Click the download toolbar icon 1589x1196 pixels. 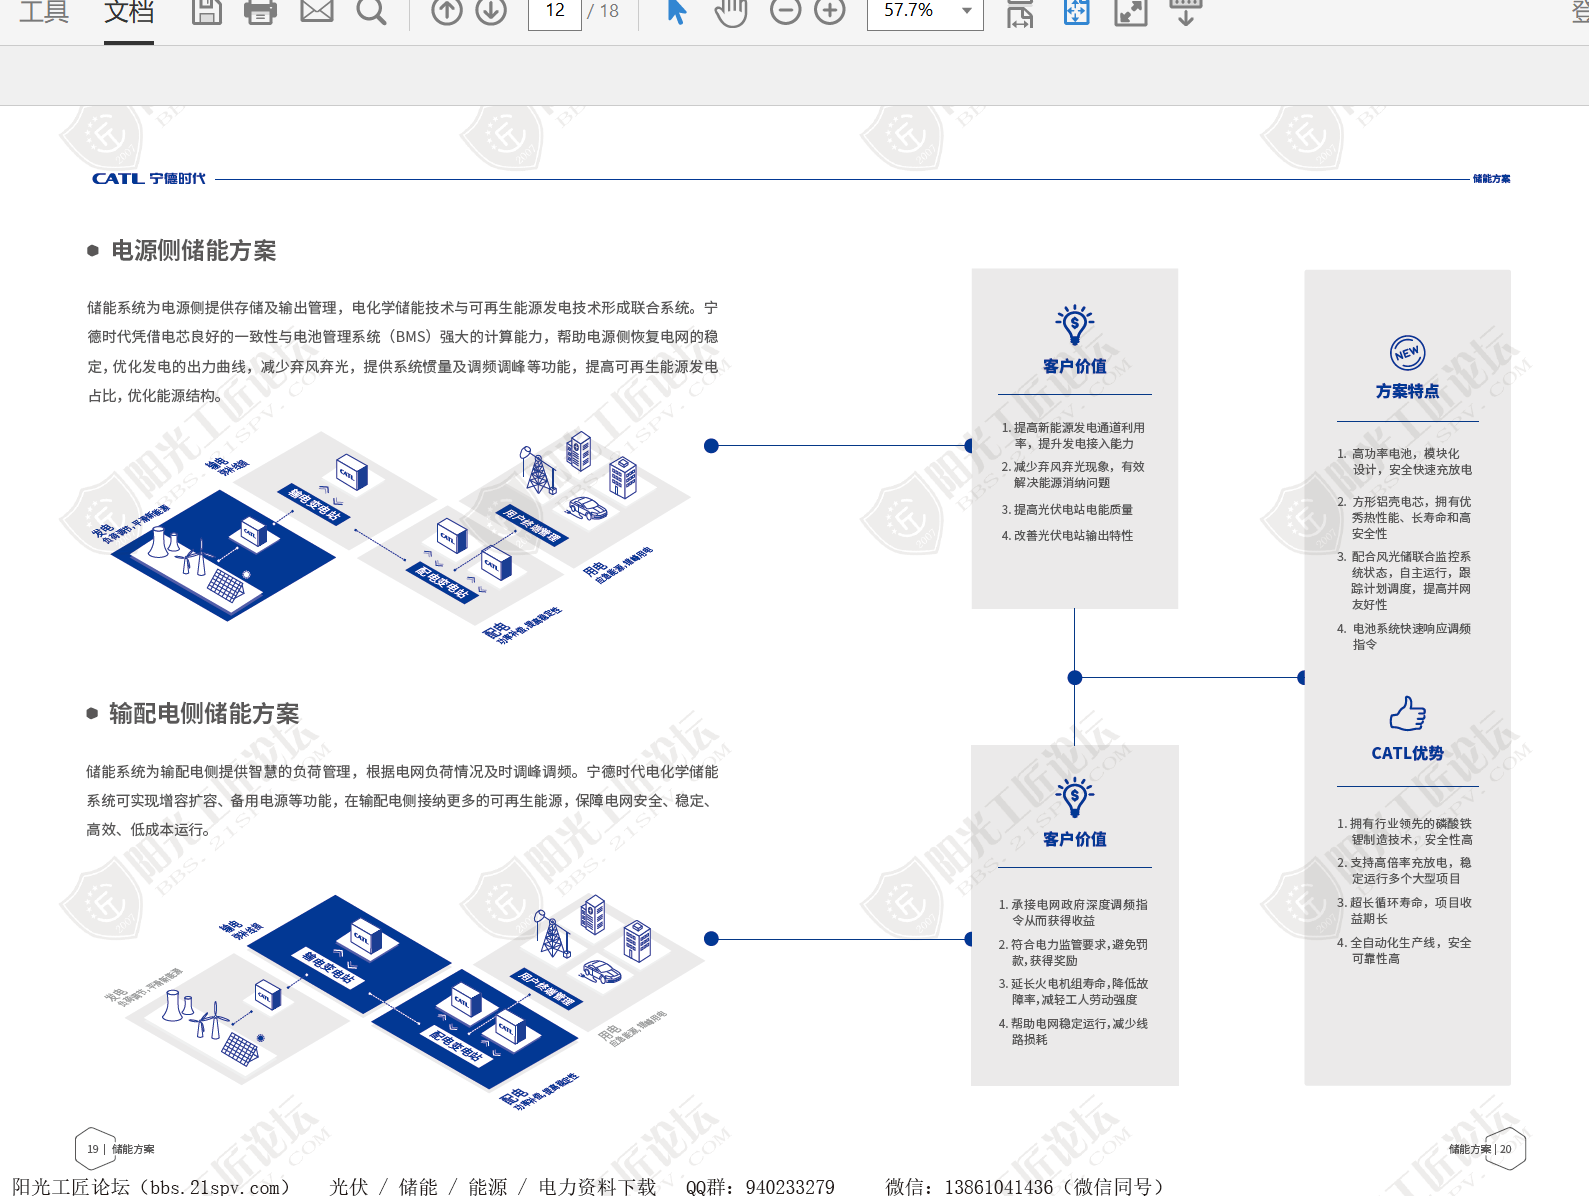coord(1185,12)
